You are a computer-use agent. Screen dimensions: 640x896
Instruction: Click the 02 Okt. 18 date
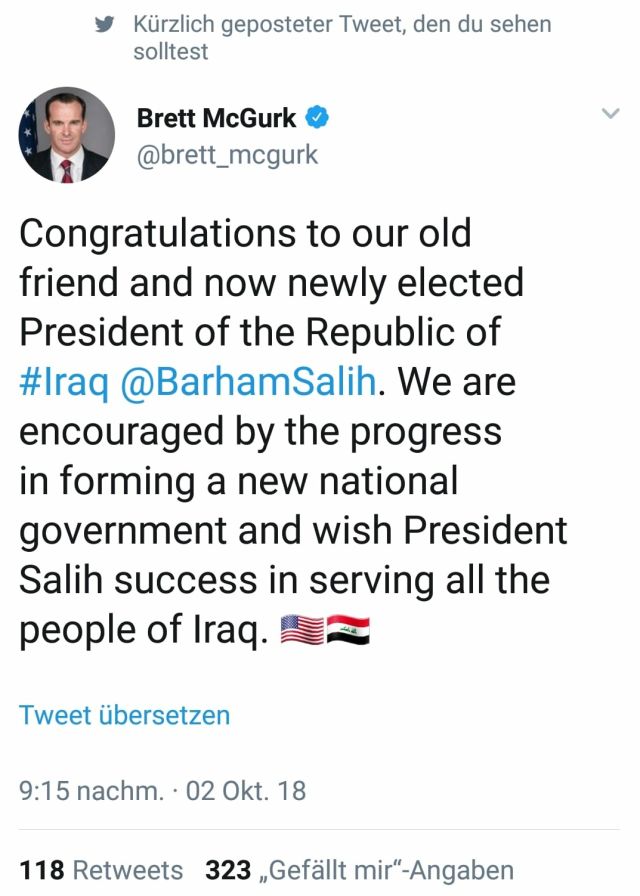pyautogui.click(x=246, y=792)
